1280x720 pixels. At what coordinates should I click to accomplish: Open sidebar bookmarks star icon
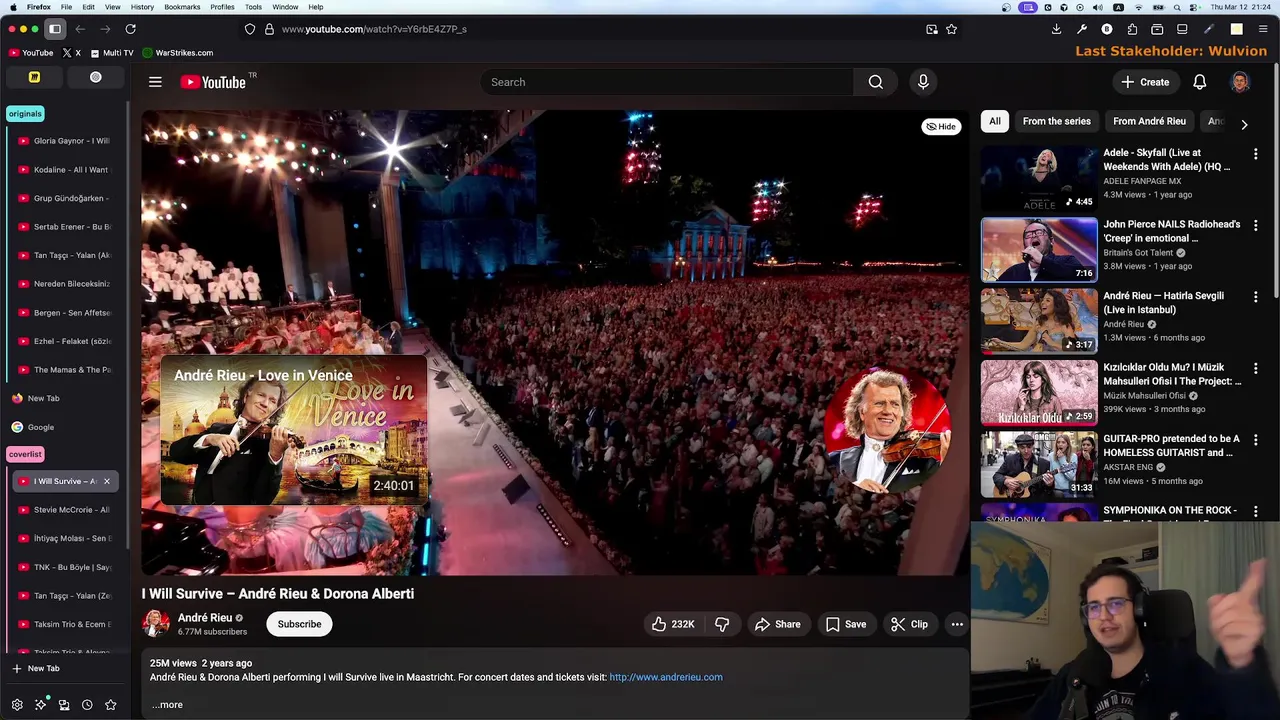111,705
